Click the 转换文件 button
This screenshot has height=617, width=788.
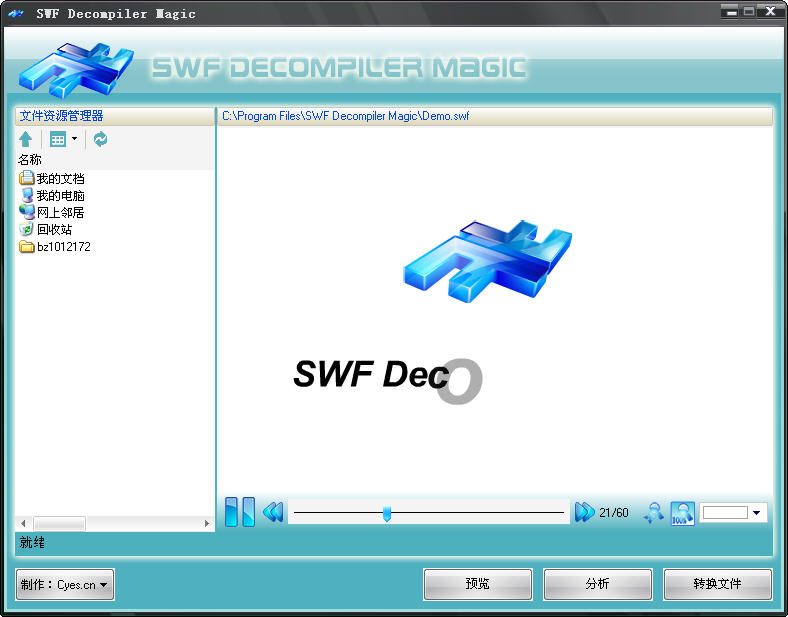point(718,584)
